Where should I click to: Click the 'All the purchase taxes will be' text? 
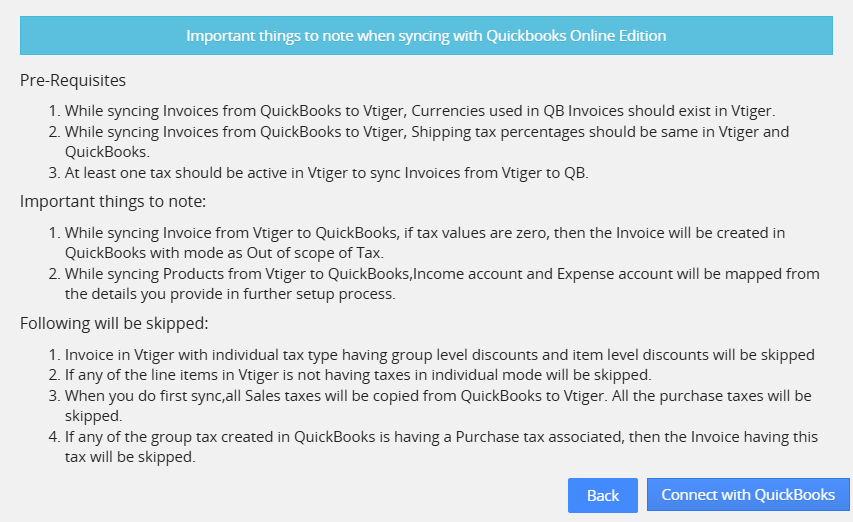[712, 396]
